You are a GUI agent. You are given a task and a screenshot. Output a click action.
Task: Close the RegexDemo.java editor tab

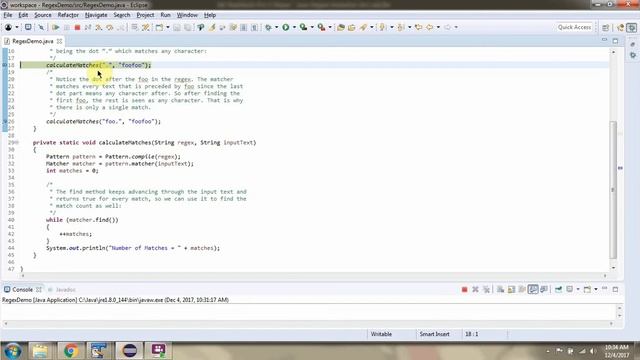(60, 41)
